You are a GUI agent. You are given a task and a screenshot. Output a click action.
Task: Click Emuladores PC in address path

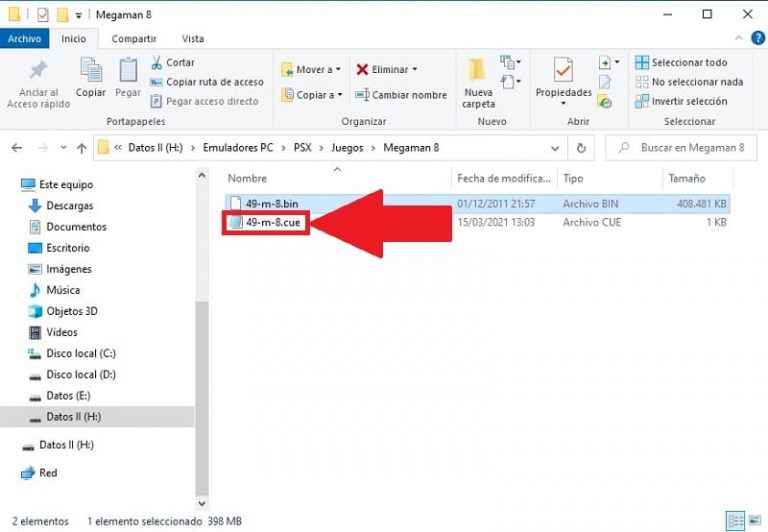pos(238,147)
